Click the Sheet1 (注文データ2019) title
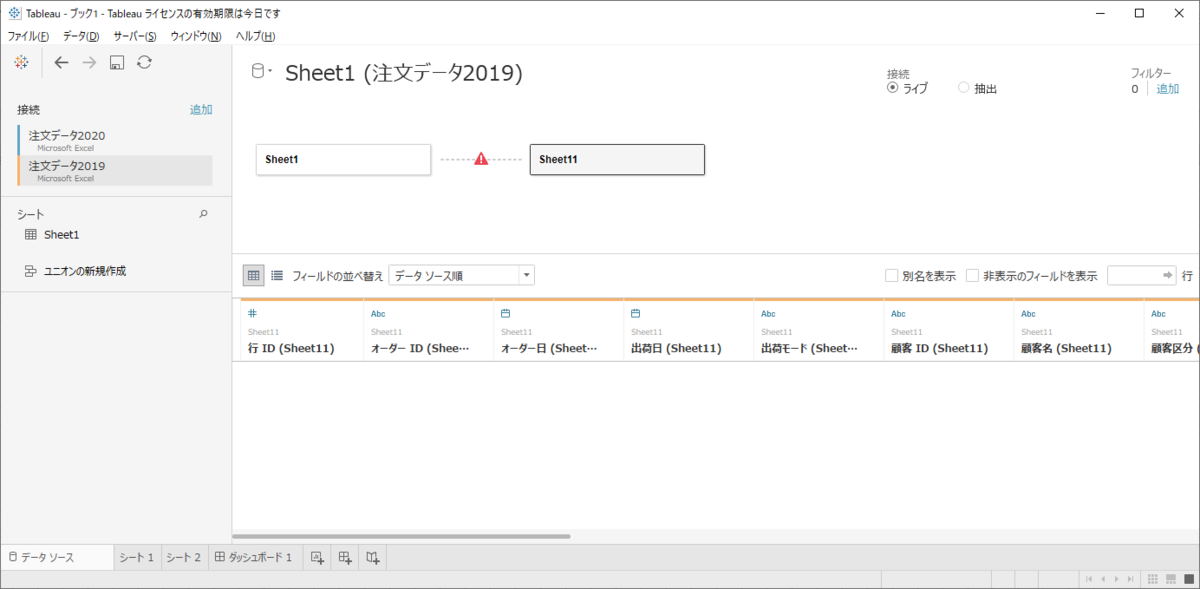The width and height of the screenshot is (1200, 589). (404, 73)
